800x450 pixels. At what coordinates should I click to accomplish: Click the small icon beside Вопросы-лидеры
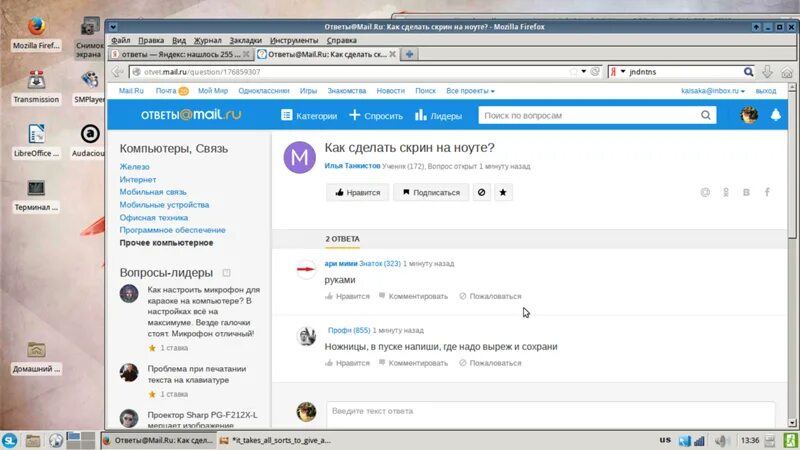point(227,273)
